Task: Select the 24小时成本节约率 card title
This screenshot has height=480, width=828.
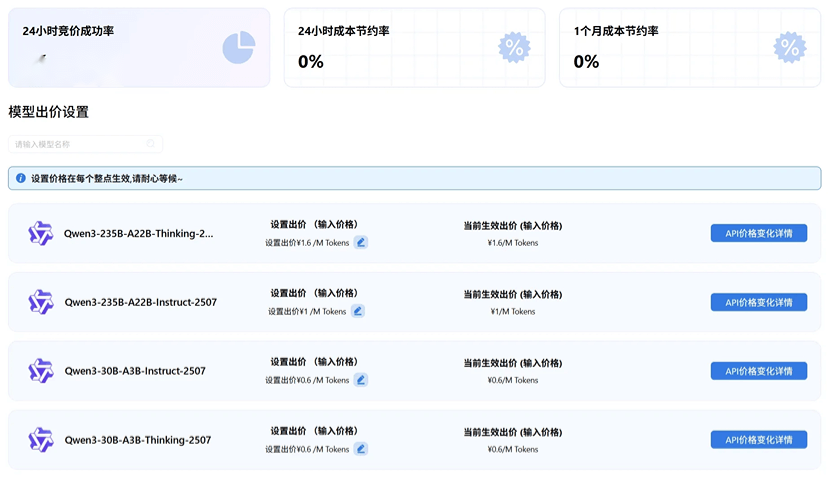Action: click(344, 31)
